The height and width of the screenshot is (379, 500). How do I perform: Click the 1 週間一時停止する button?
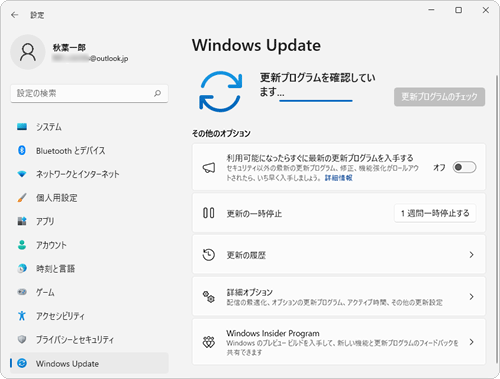[x=435, y=213]
